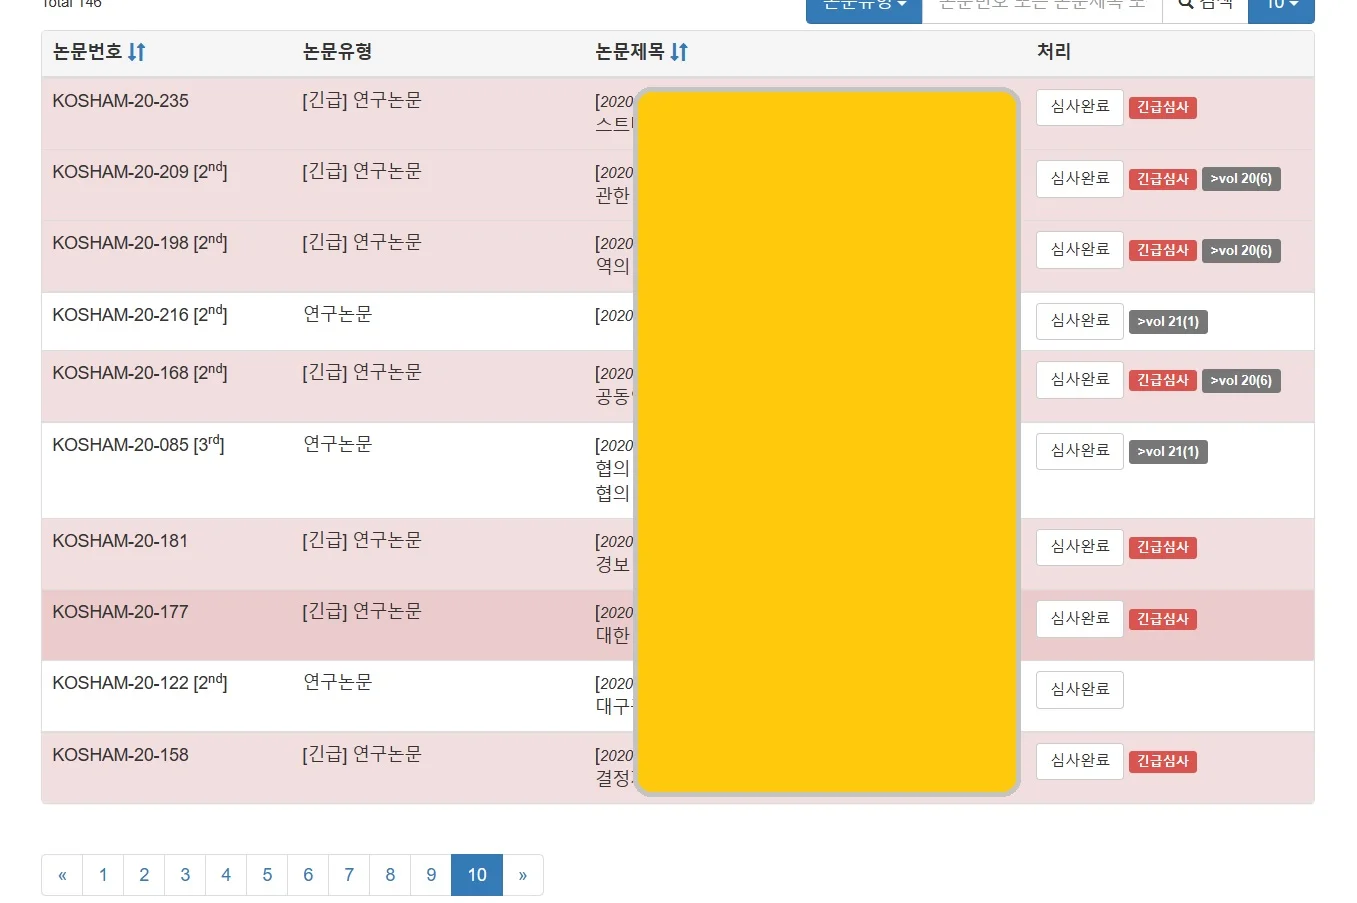Click [긴급] 연구논문 type in KOSHAM-20-235 row
The image size is (1357, 903).
362,101
